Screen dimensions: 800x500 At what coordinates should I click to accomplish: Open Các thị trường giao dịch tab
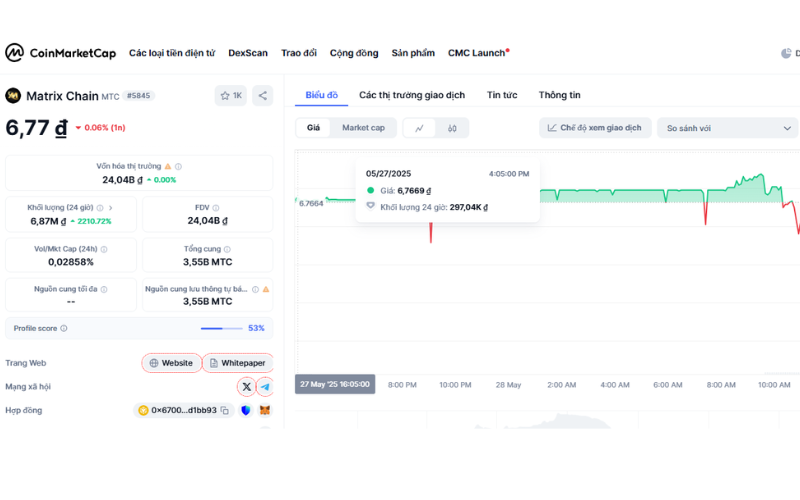point(412,95)
